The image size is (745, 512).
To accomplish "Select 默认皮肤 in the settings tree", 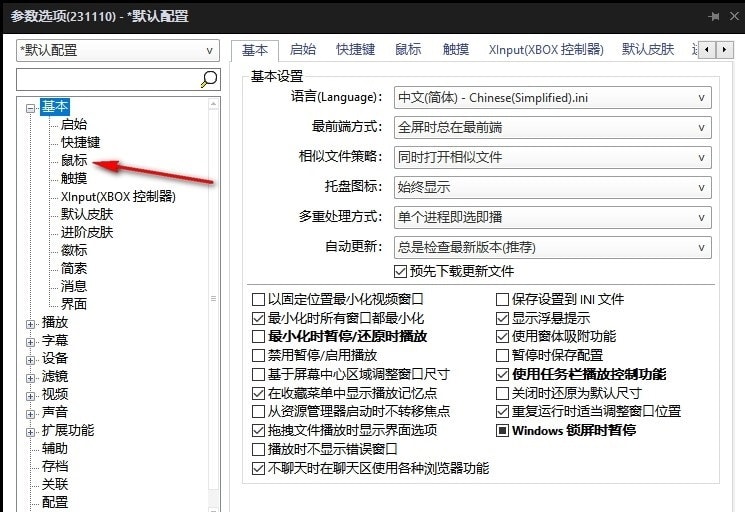I will 87,215.
